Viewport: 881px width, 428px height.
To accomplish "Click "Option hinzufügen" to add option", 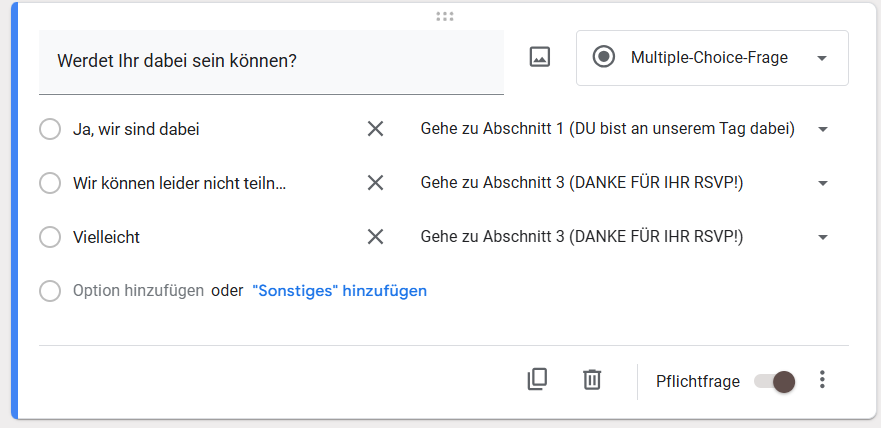I will pos(138,291).
